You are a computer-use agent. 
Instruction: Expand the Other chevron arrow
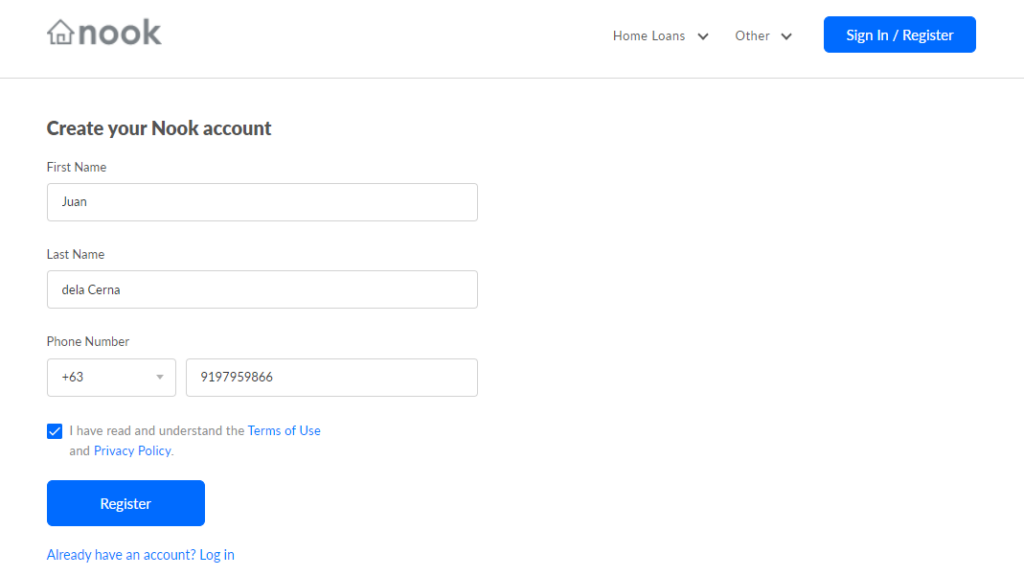[x=786, y=37]
